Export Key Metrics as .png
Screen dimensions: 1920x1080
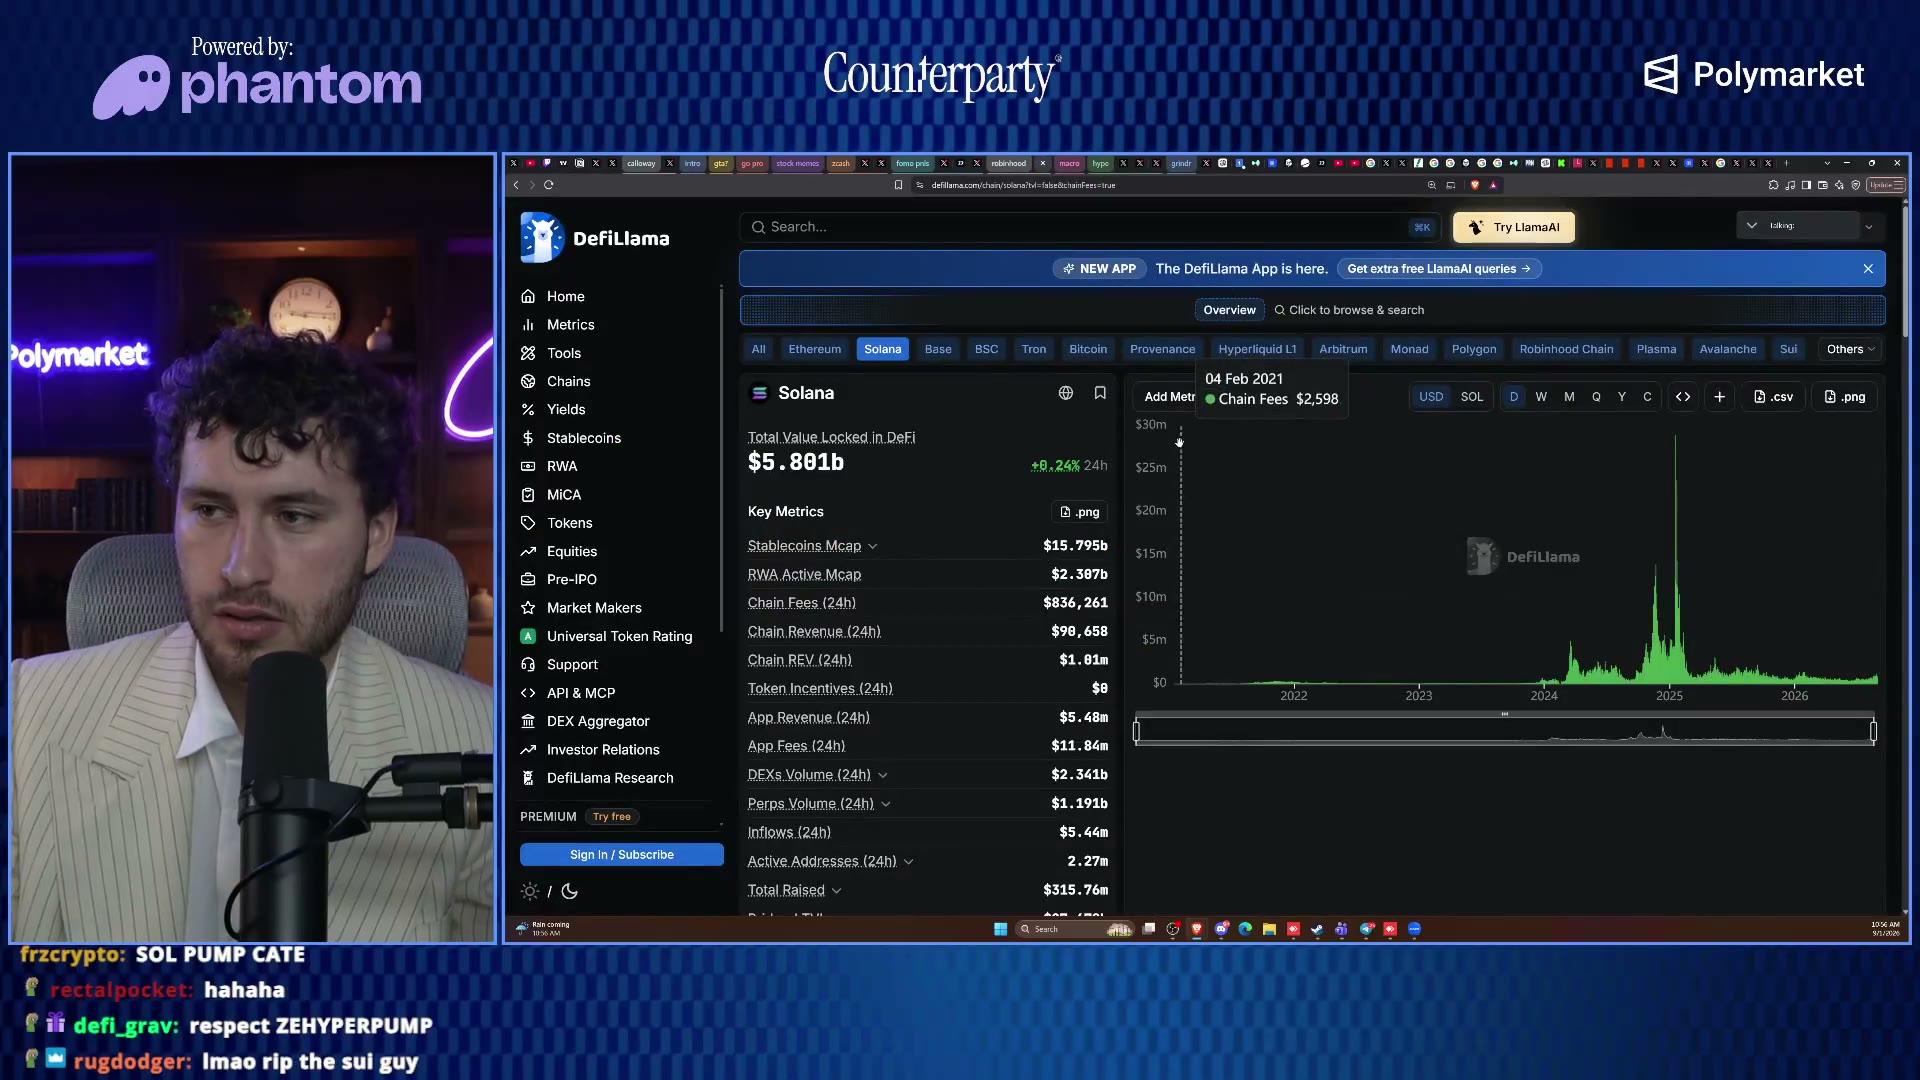click(x=1080, y=512)
